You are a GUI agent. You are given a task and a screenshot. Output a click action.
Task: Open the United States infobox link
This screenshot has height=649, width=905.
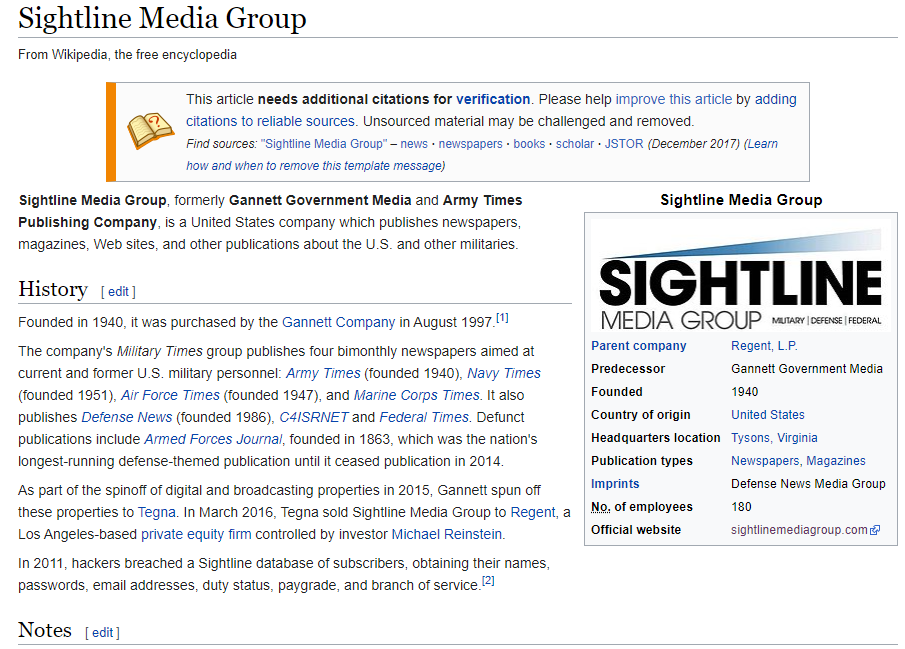click(x=768, y=415)
